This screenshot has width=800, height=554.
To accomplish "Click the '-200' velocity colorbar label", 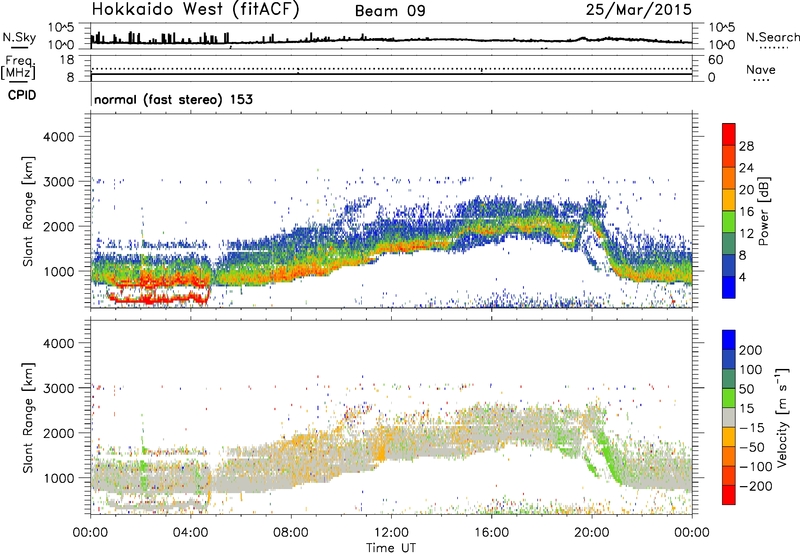I will click(x=756, y=486).
